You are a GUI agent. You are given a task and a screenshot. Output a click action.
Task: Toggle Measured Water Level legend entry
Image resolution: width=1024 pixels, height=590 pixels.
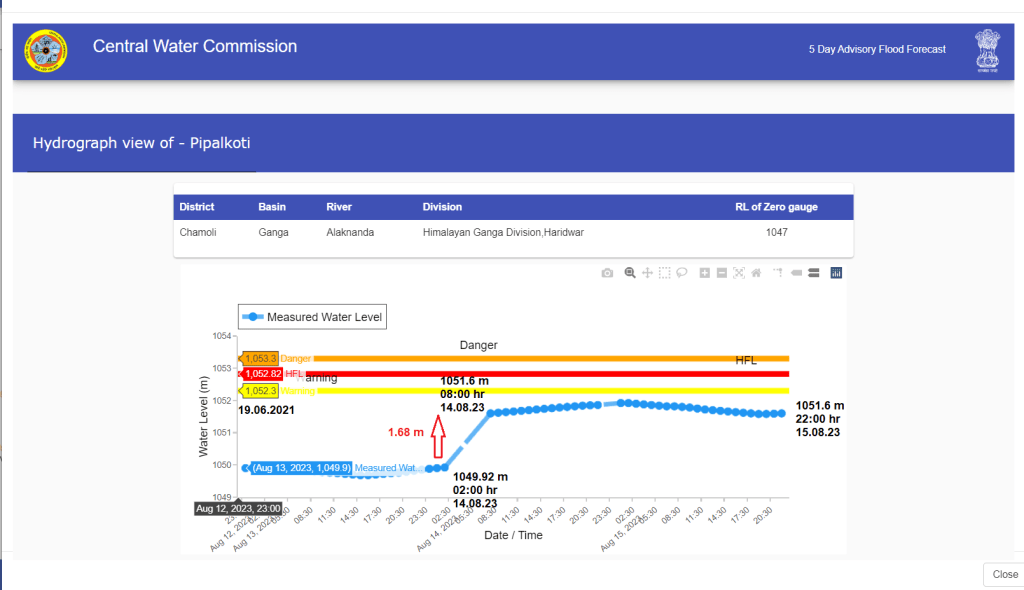[310, 317]
